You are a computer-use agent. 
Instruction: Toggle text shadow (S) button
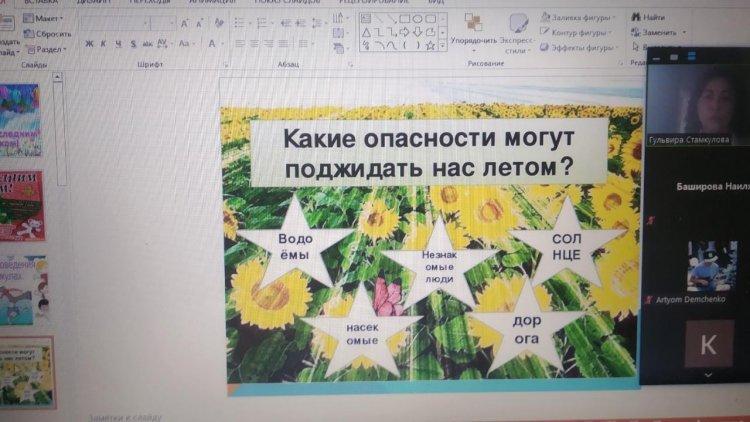[133, 44]
